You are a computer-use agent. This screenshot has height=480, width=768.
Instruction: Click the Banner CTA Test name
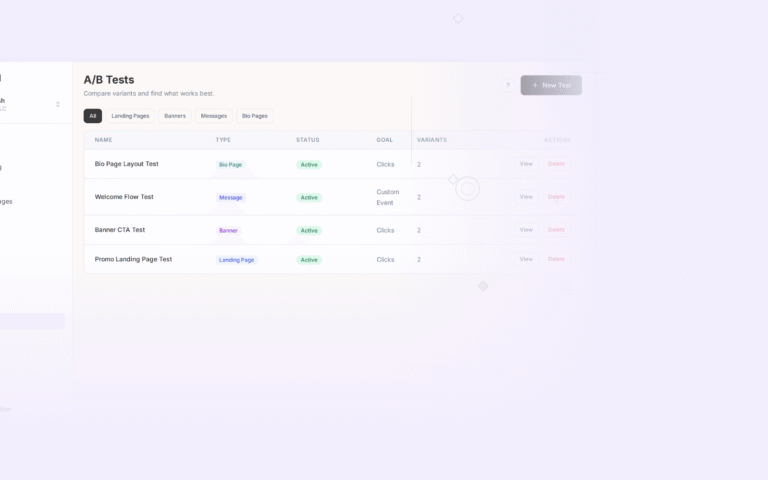coord(120,230)
